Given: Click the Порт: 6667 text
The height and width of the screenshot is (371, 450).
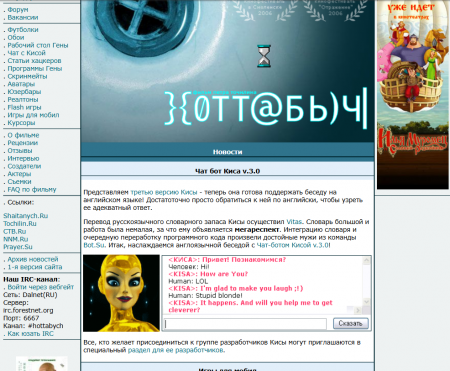Looking at the screenshot, I should coord(21,318).
